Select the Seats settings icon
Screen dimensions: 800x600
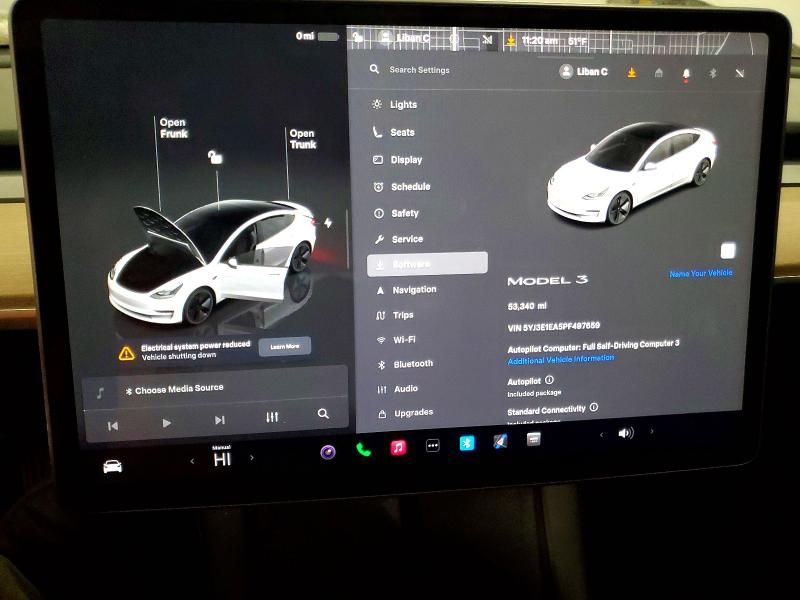click(x=376, y=131)
